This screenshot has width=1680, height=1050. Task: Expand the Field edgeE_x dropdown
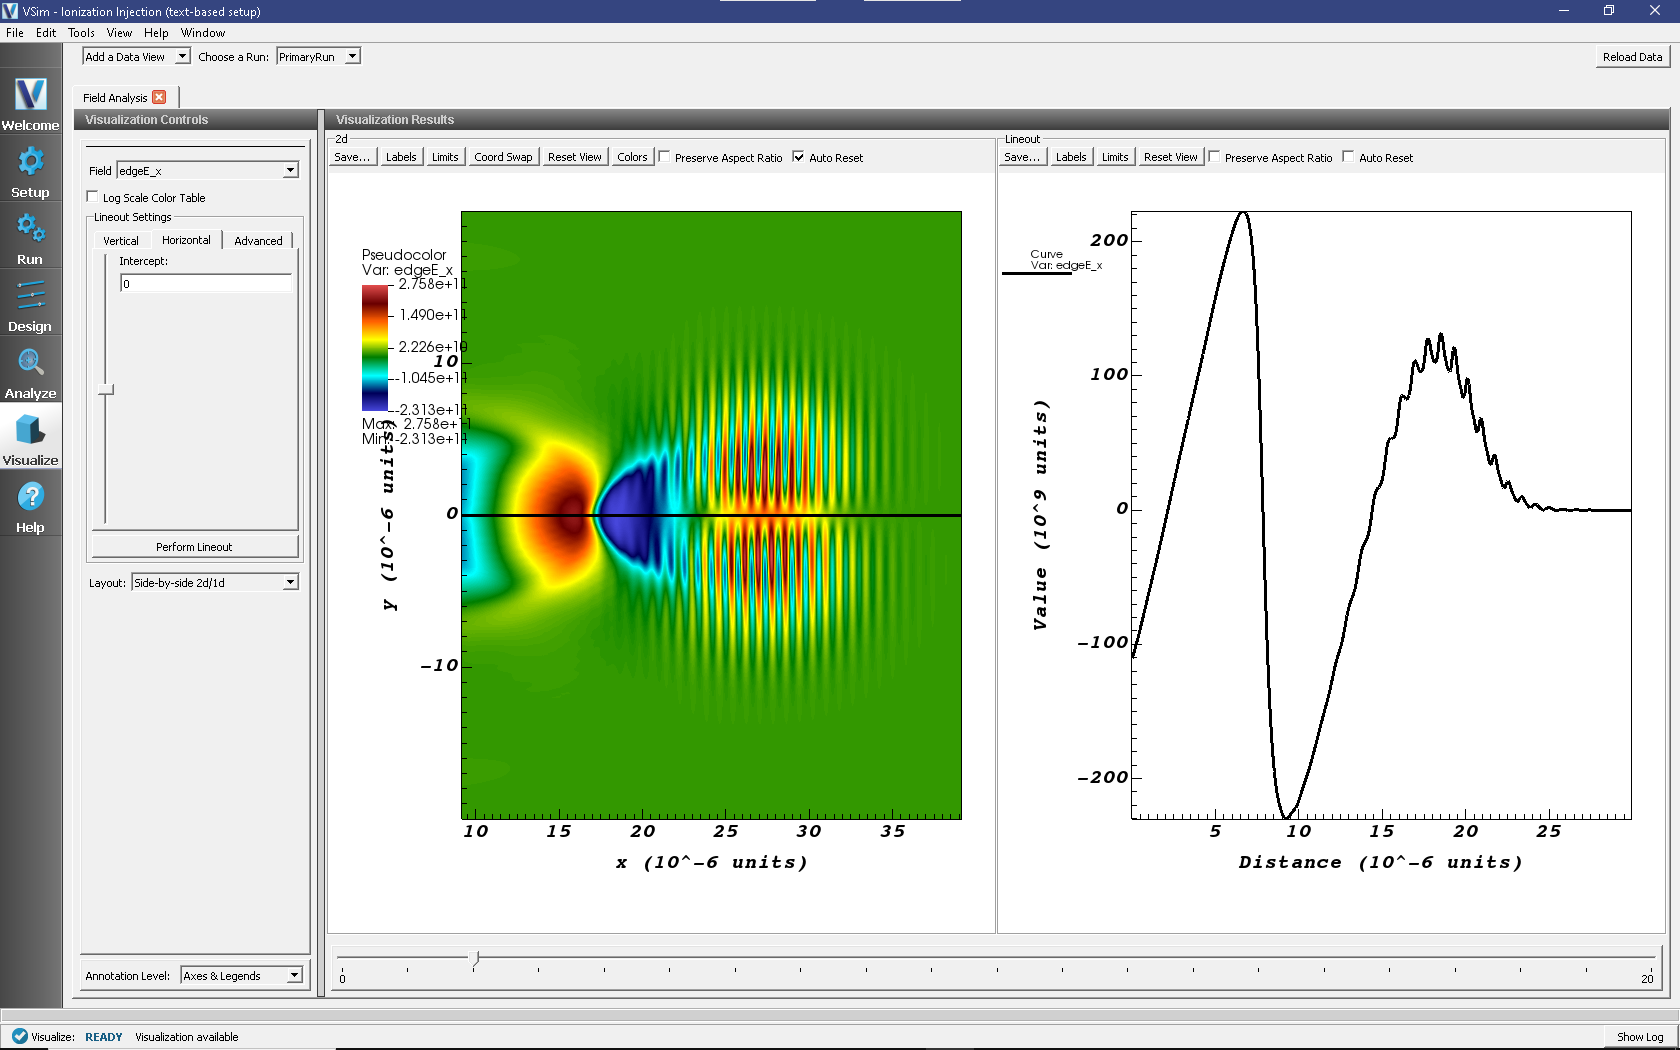pos(208,170)
